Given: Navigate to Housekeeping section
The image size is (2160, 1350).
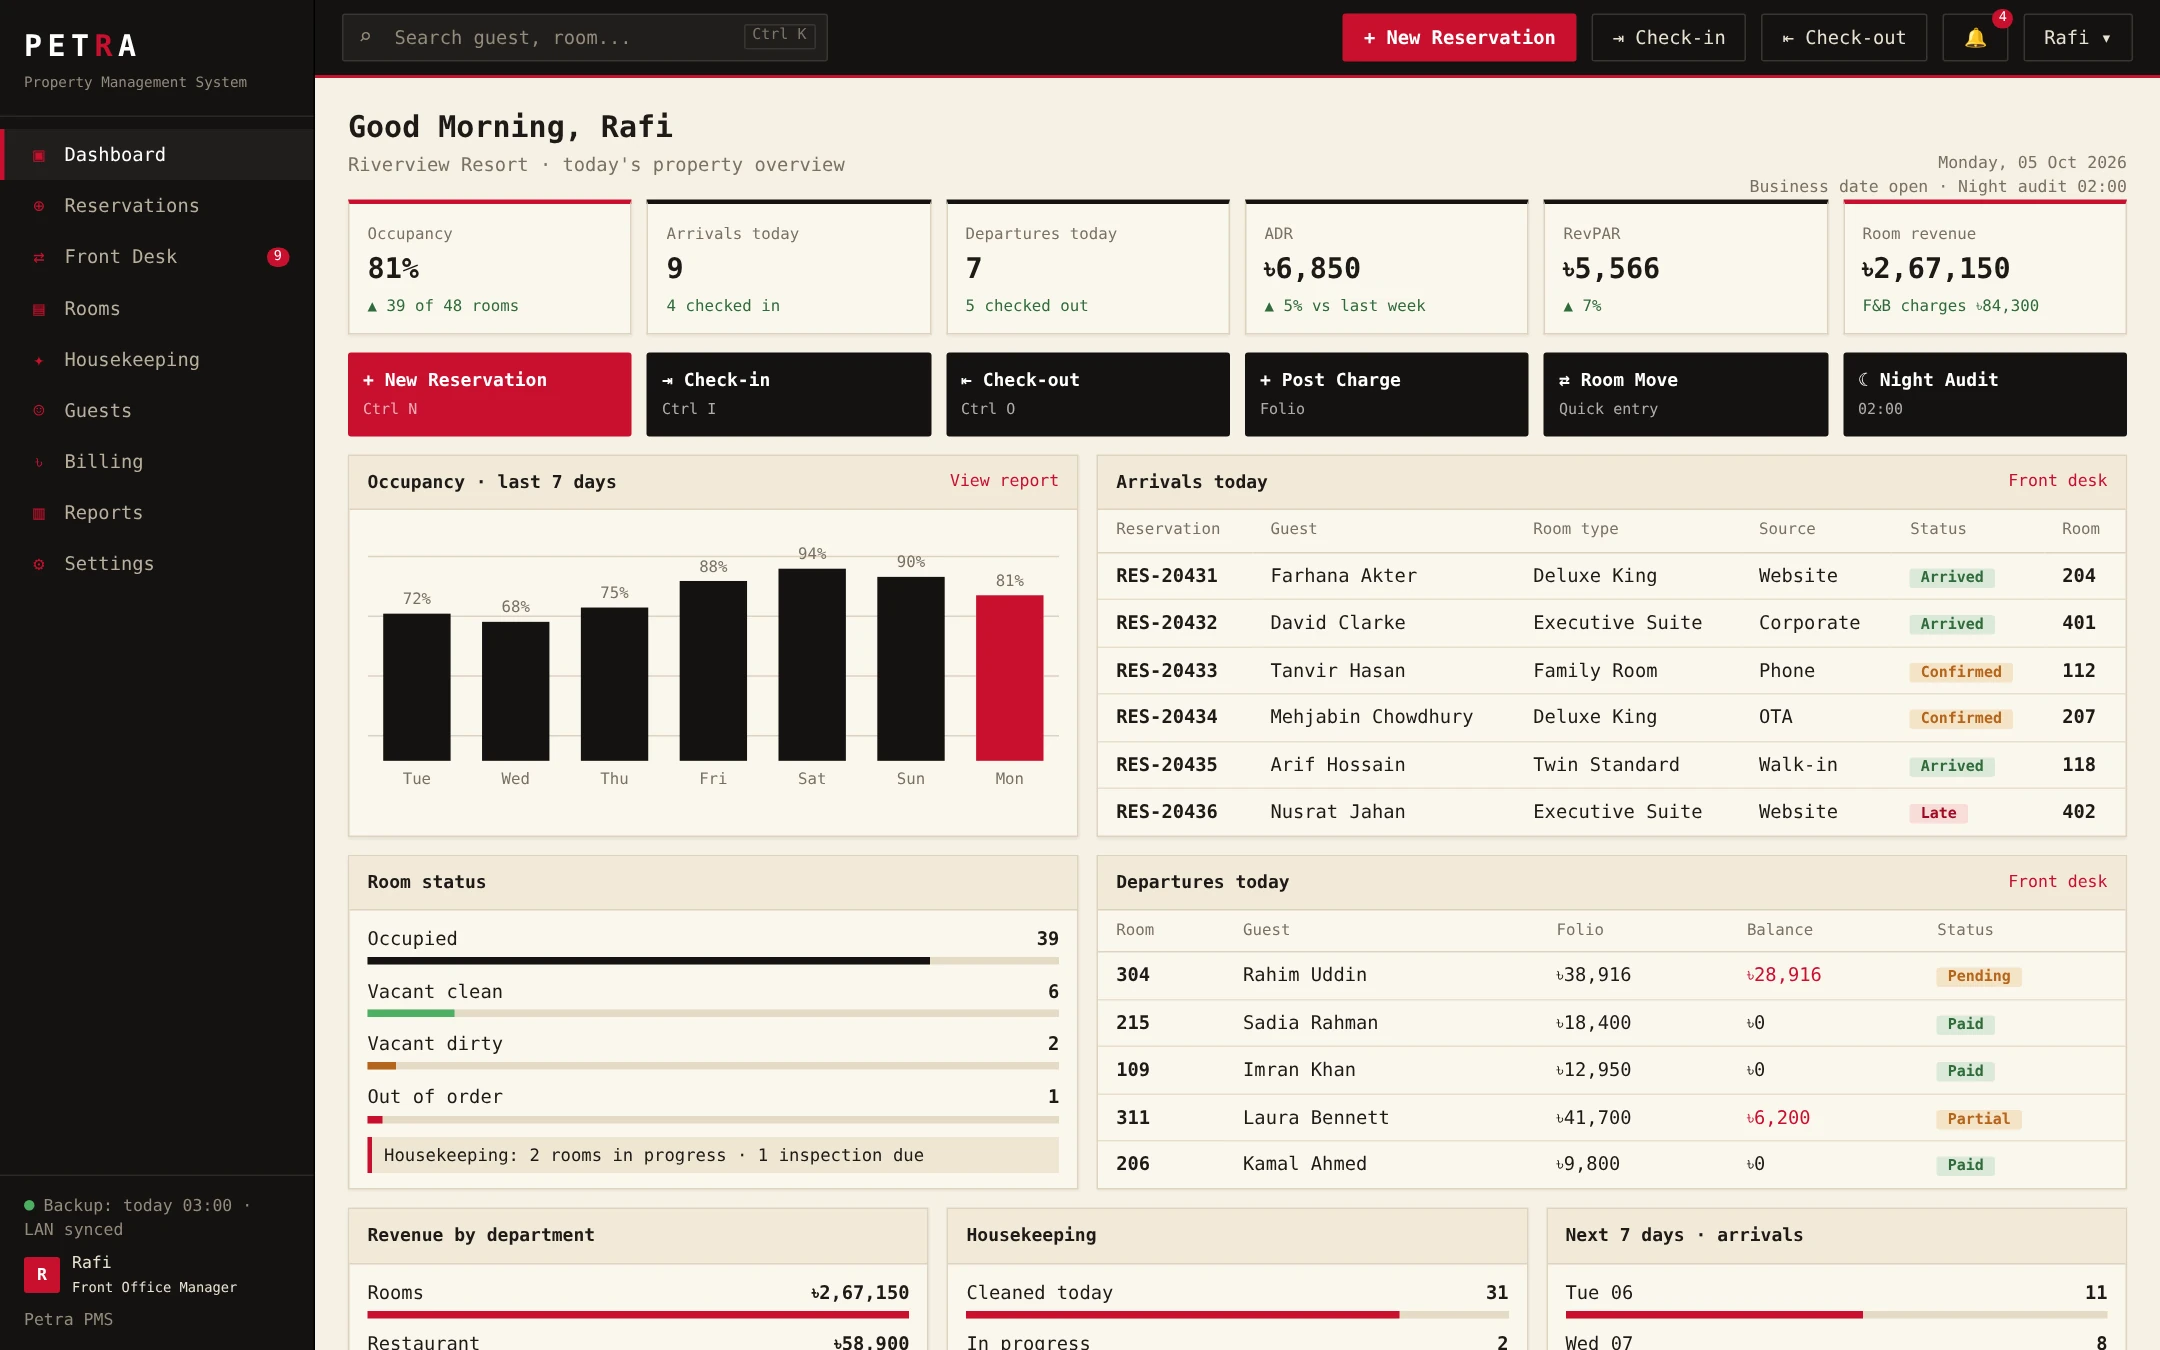Looking at the screenshot, I should coord(158,360).
